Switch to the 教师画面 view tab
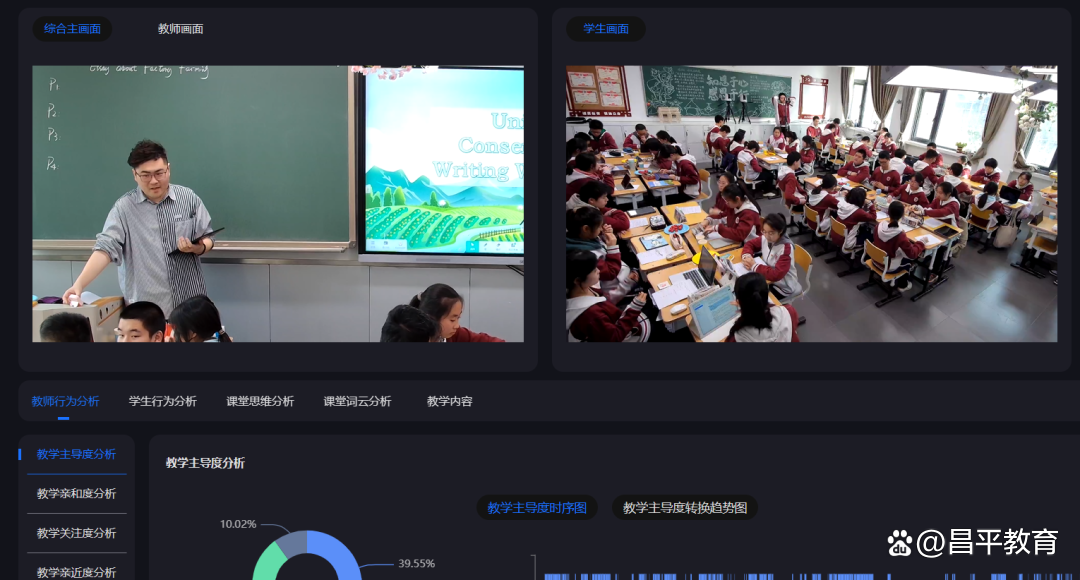The image size is (1080, 580). [x=180, y=29]
